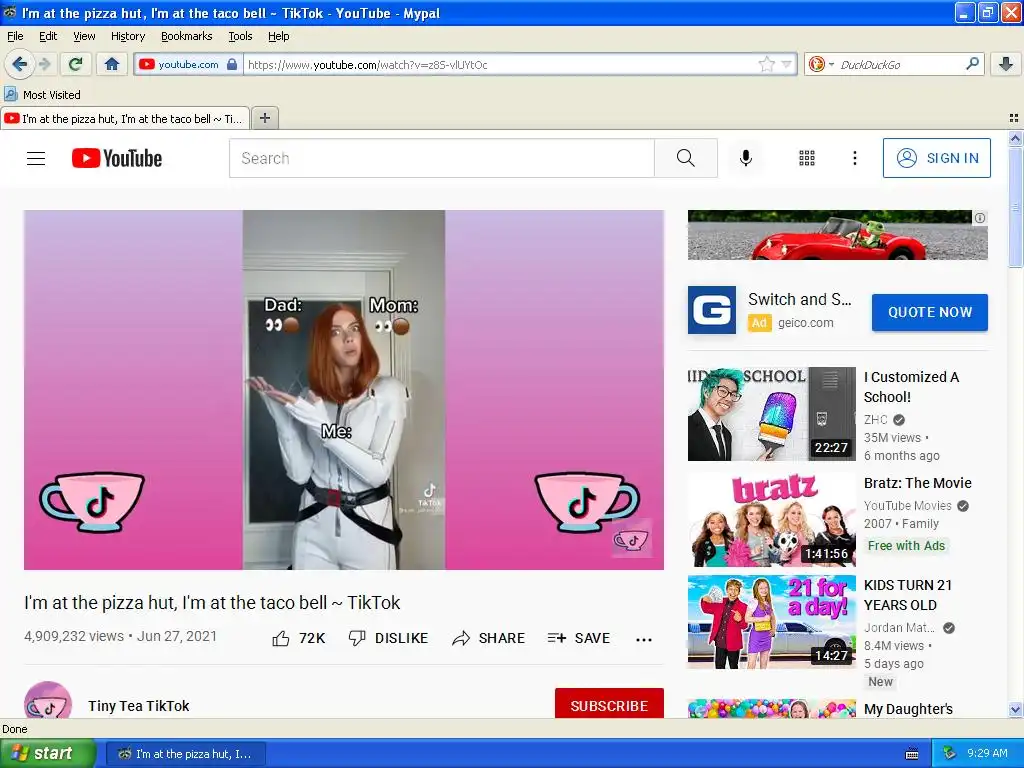Screen dimensions: 1024x768
Task: Go forward with the browser forward arrow
Action: pyautogui.click(x=44, y=64)
